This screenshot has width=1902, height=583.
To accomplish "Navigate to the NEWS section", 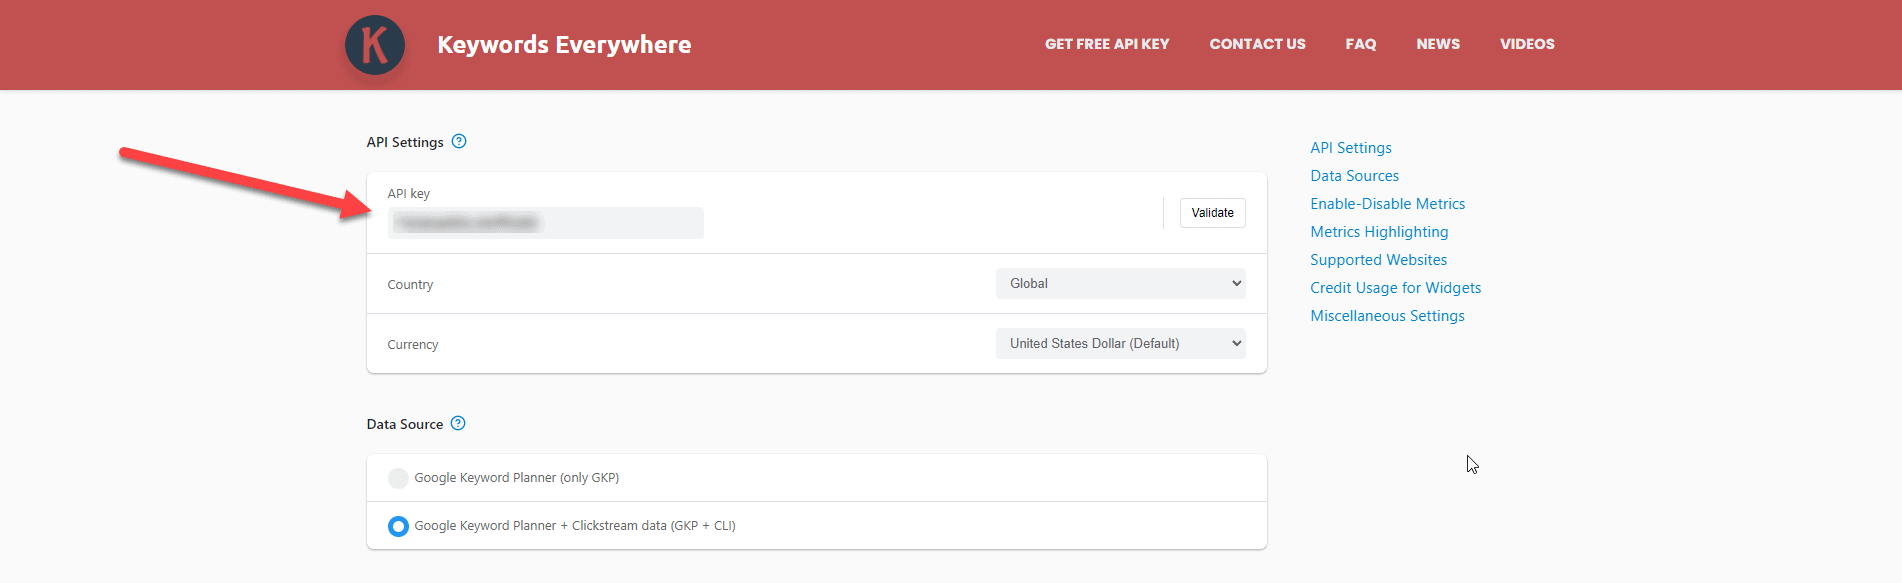I will [1437, 44].
